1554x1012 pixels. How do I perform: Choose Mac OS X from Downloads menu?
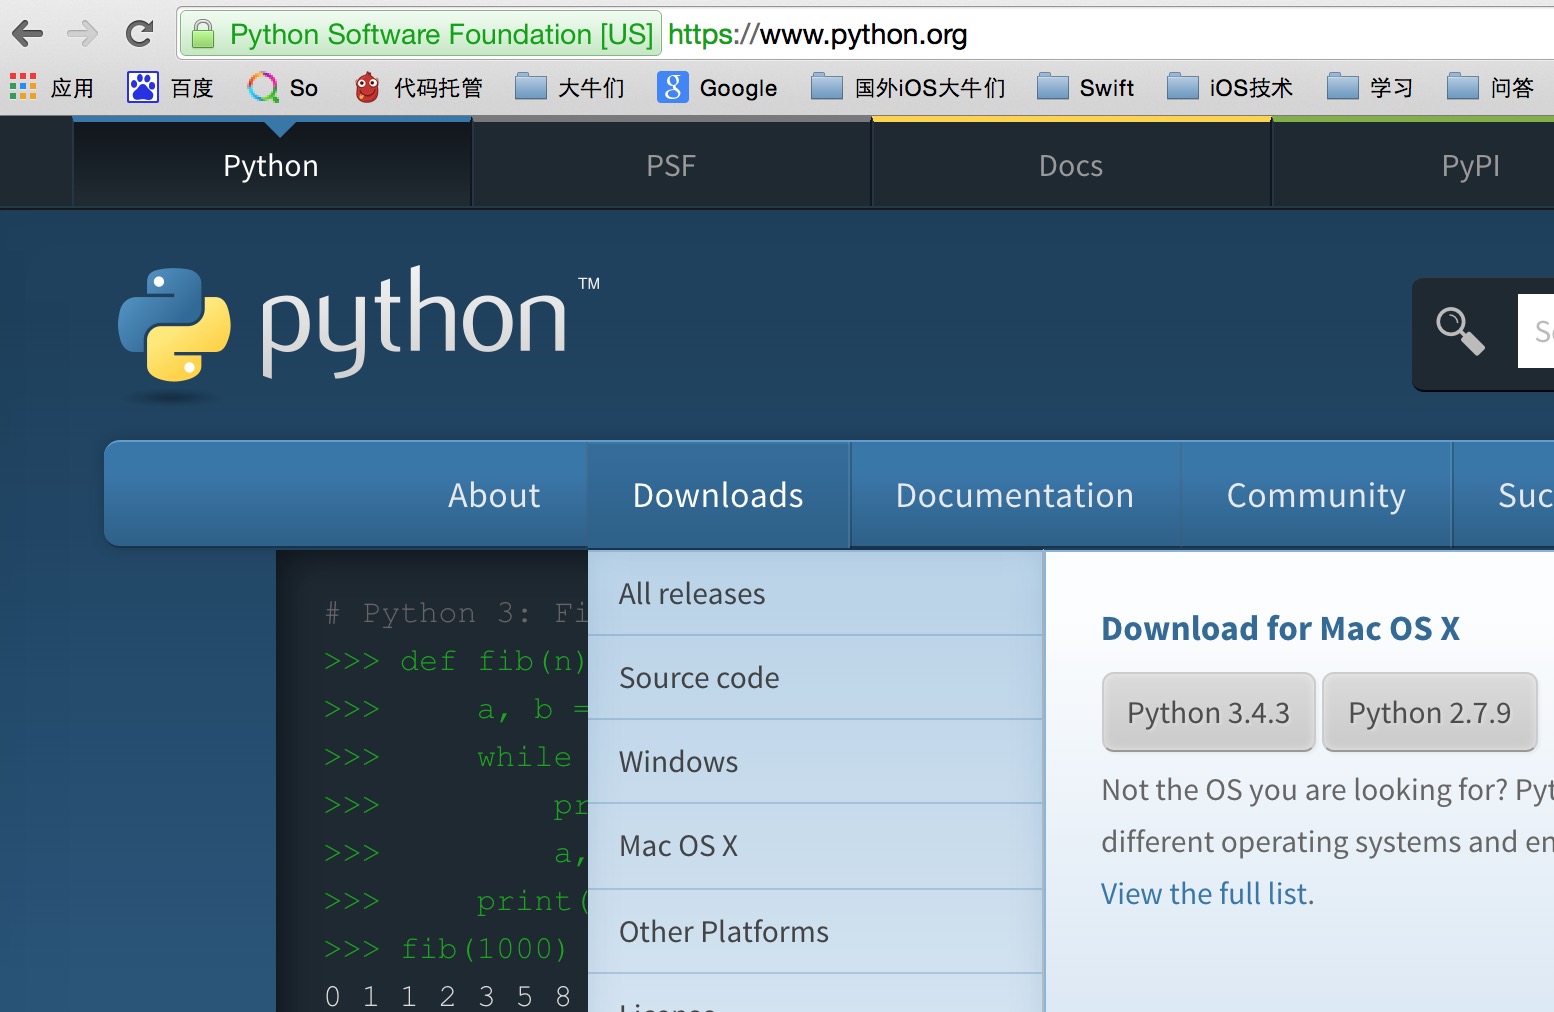pyautogui.click(x=815, y=846)
